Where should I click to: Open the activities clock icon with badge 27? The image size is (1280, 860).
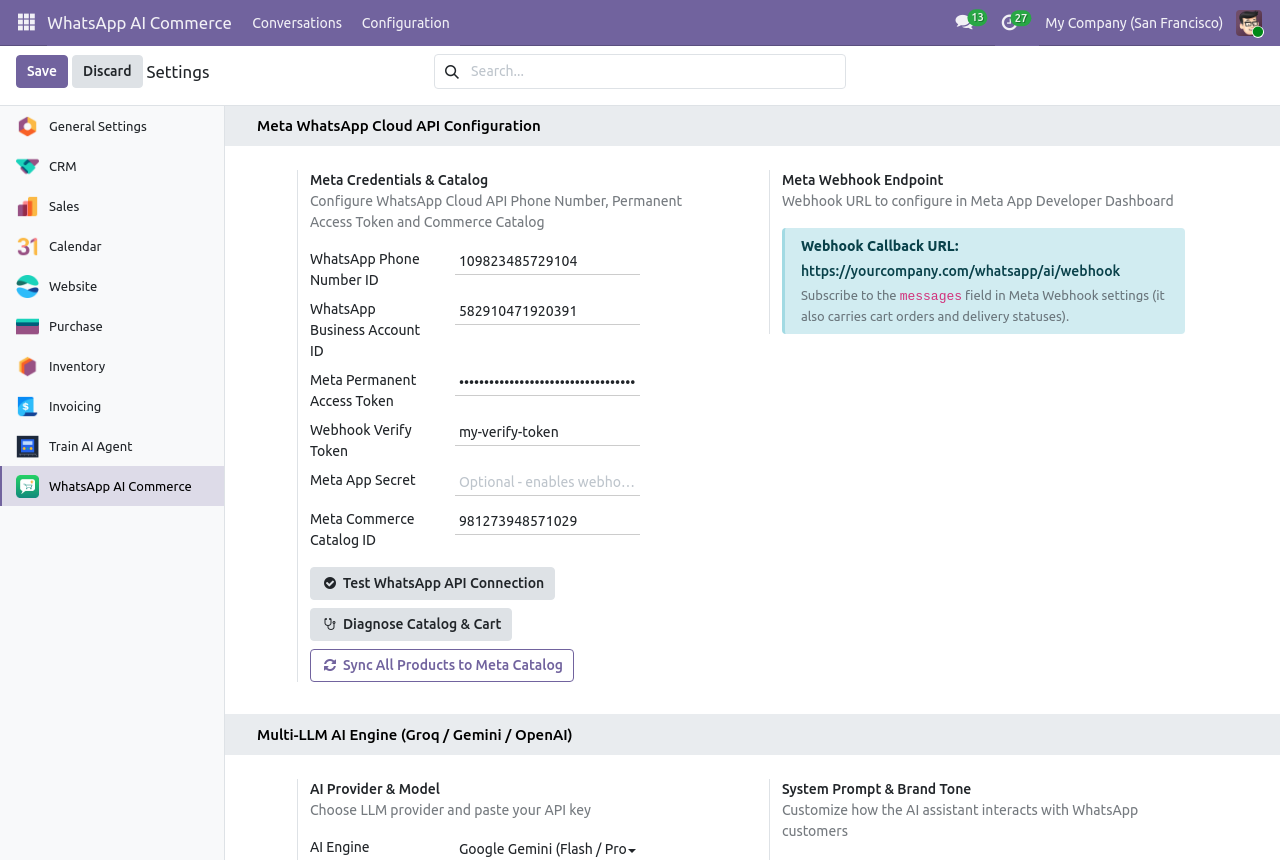(1014, 22)
